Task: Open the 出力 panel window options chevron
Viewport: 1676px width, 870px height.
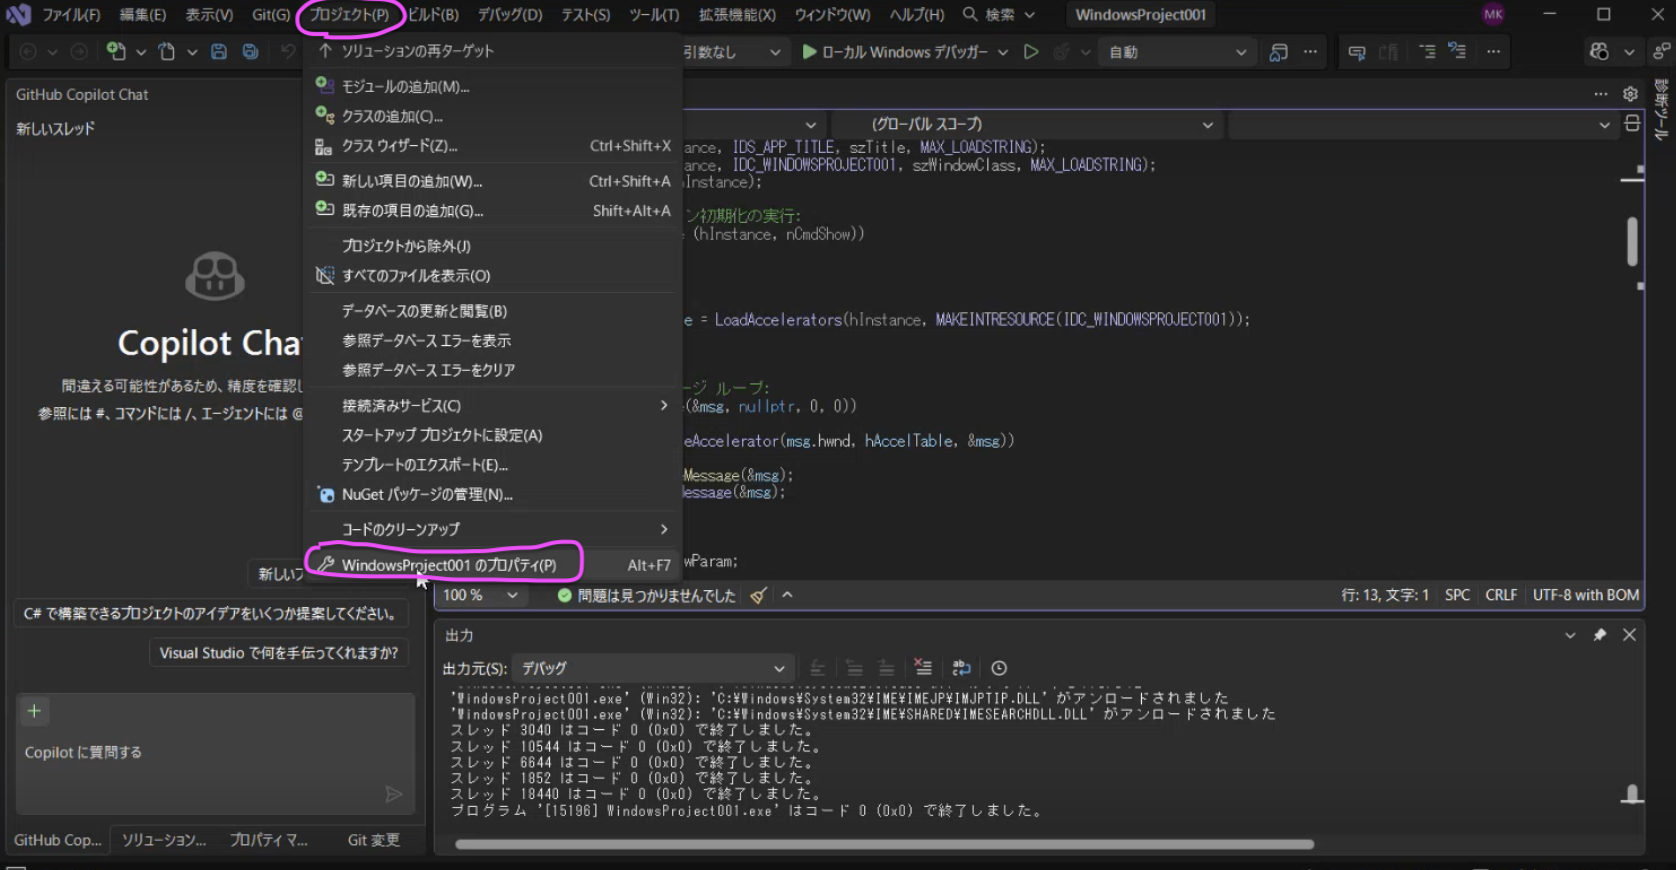Action: (1570, 635)
